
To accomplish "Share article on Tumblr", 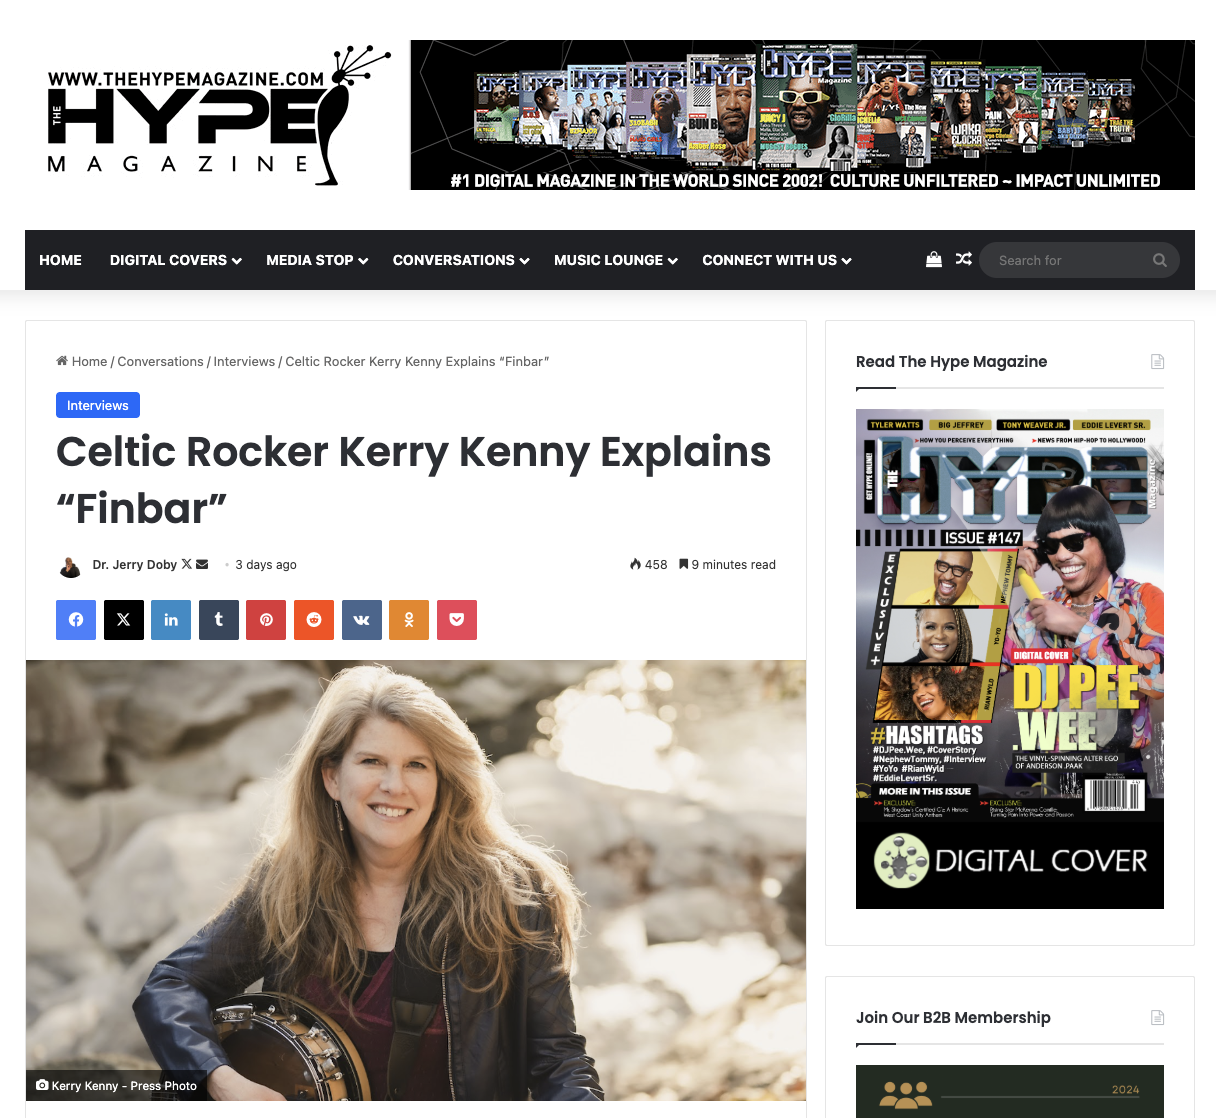I will click(x=219, y=620).
